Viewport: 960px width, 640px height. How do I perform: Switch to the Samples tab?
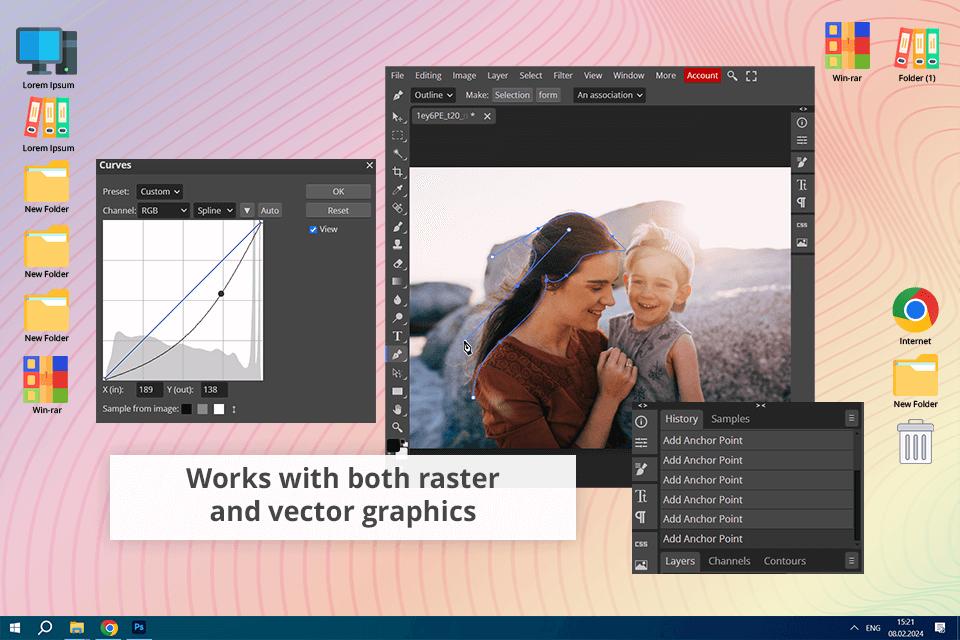tap(730, 419)
